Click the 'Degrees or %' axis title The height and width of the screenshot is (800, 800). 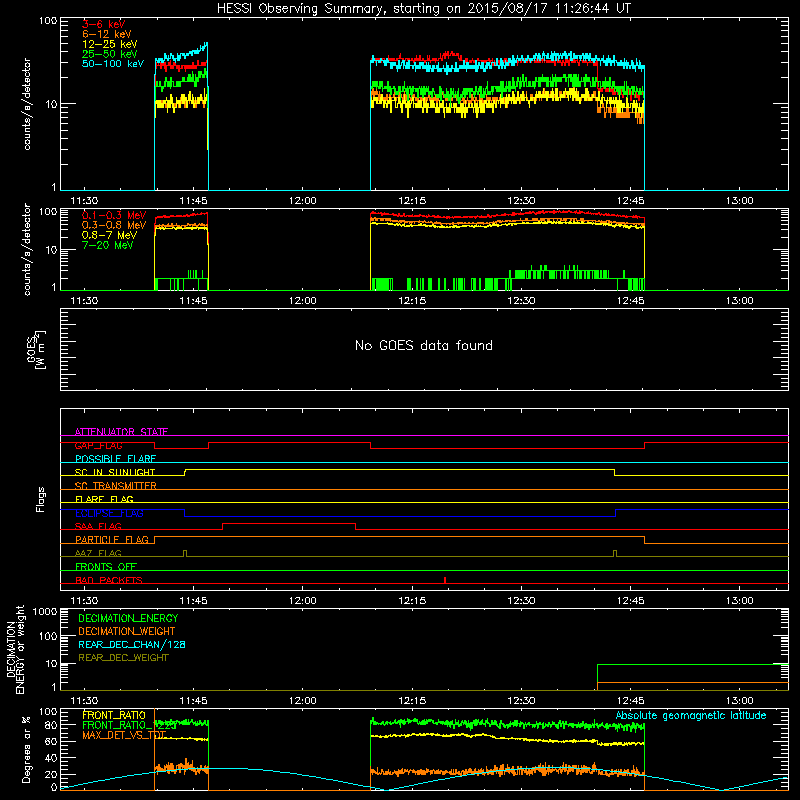(x=26, y=749)
